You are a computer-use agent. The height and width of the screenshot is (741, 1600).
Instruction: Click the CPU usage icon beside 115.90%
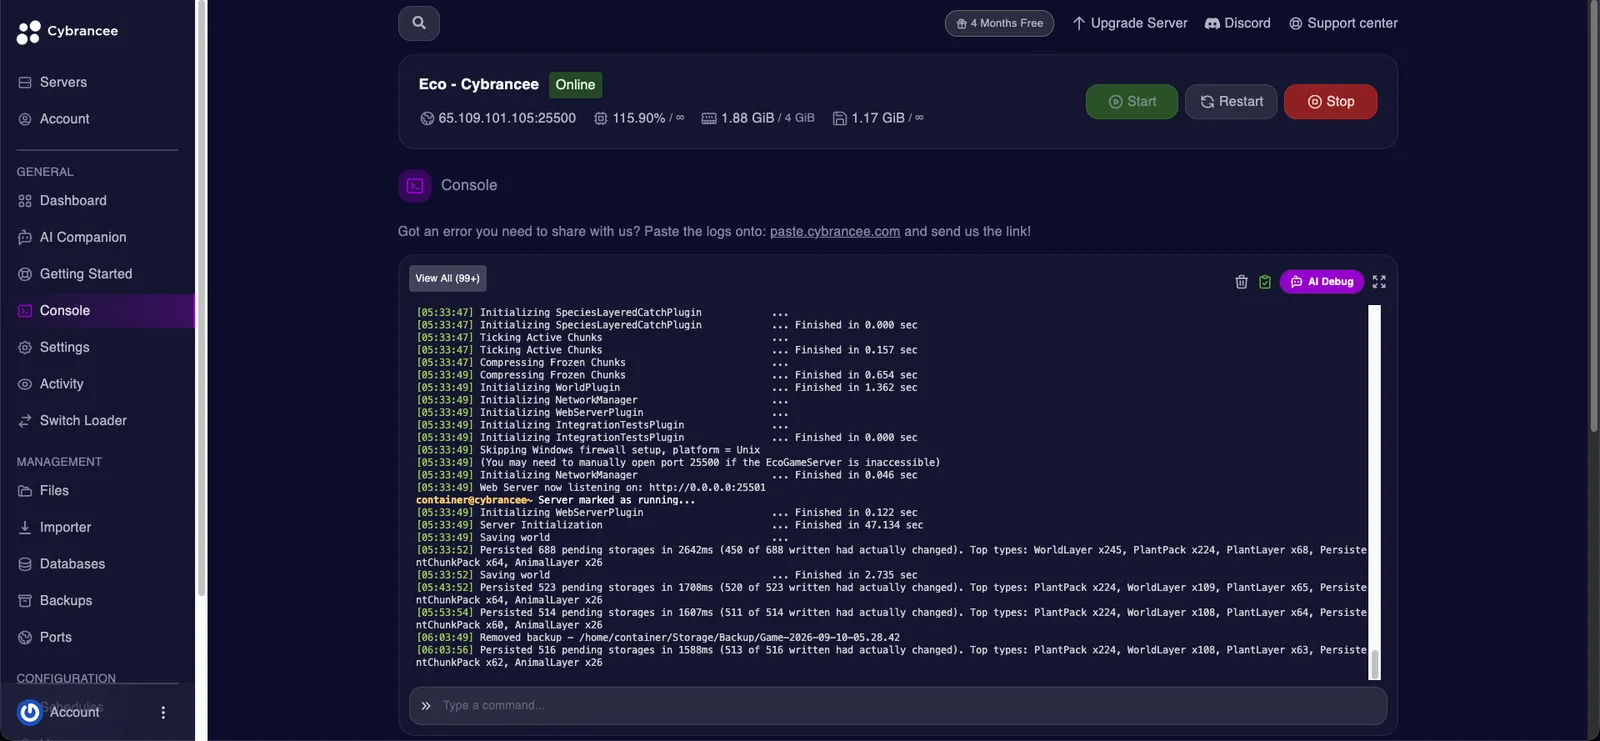[x=601, y=118]
